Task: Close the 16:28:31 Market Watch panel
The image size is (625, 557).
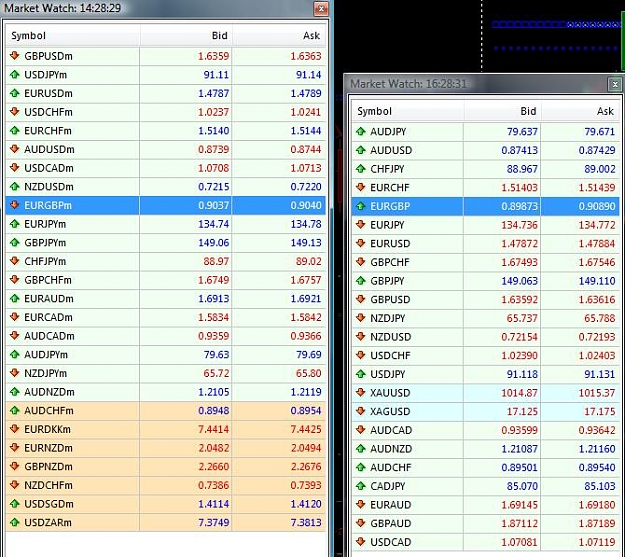Action: [615, 84]
